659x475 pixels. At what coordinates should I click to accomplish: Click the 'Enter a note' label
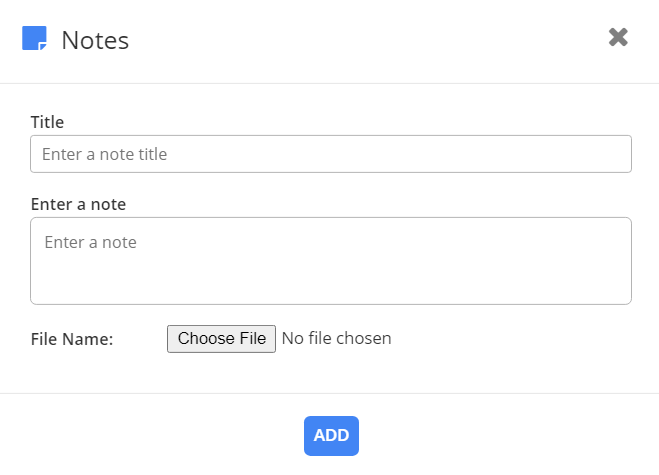pyautogui.click(x=78, y=204)
